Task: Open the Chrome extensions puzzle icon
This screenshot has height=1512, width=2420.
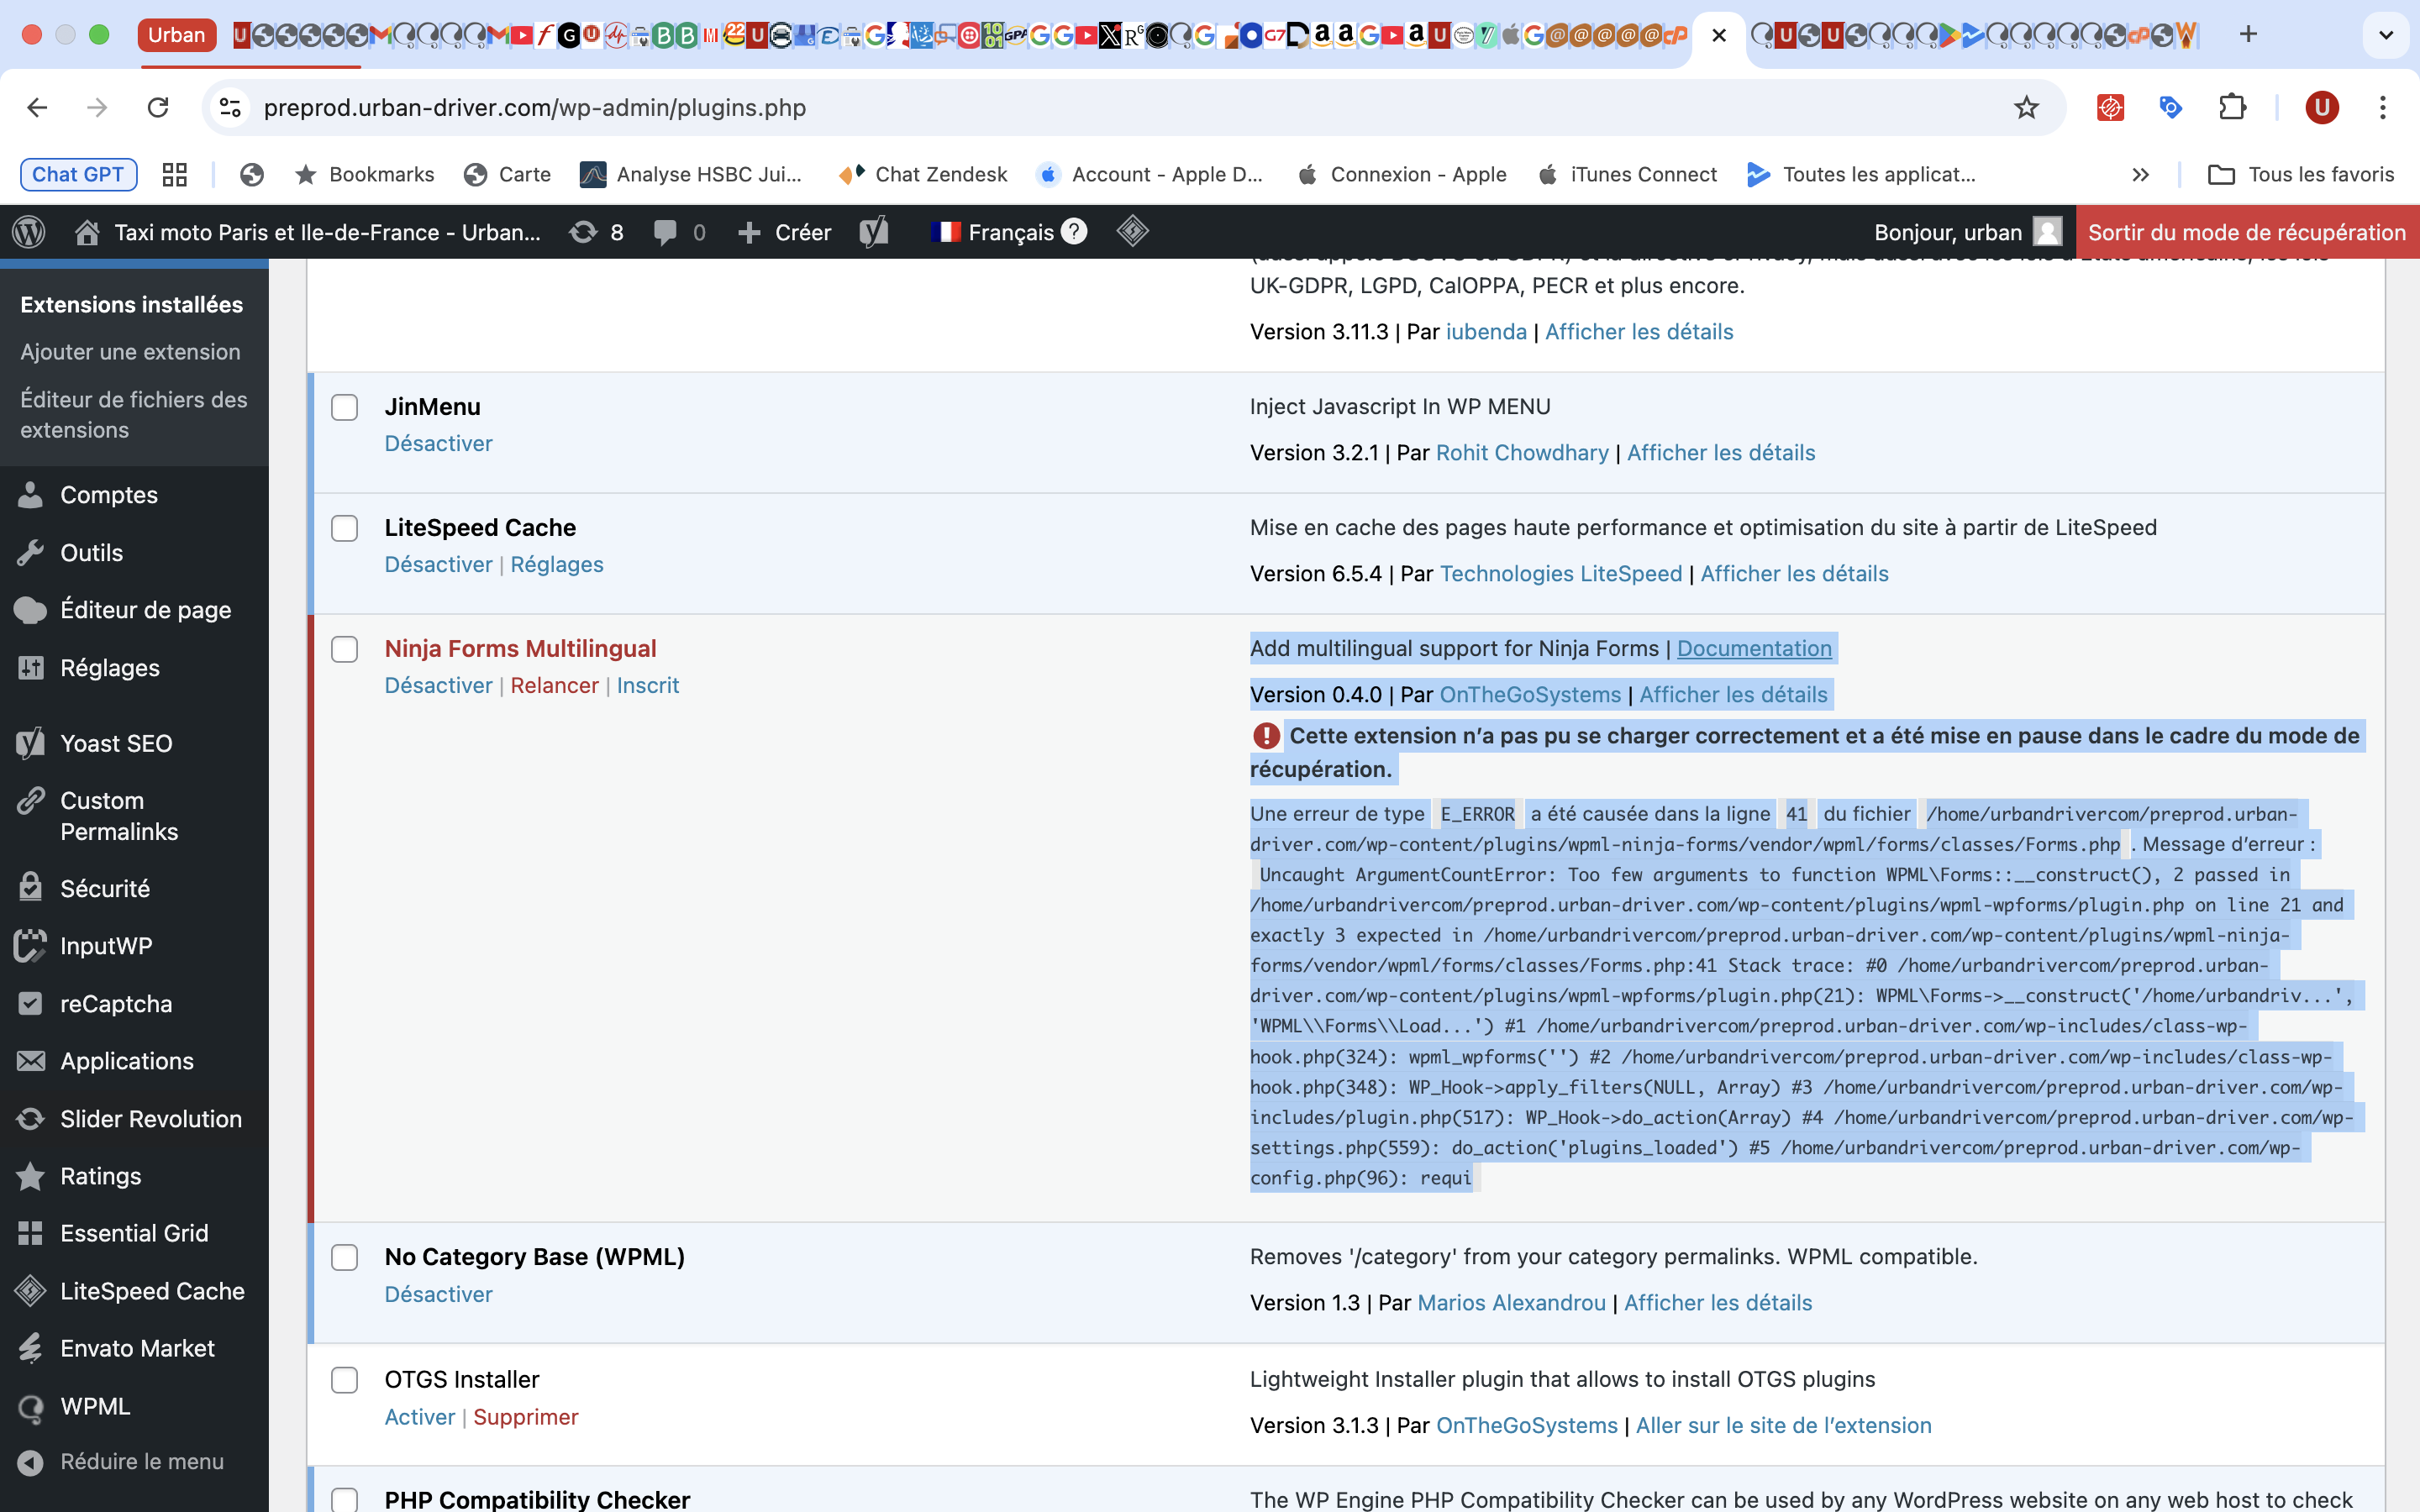Action: [2232, 107]
